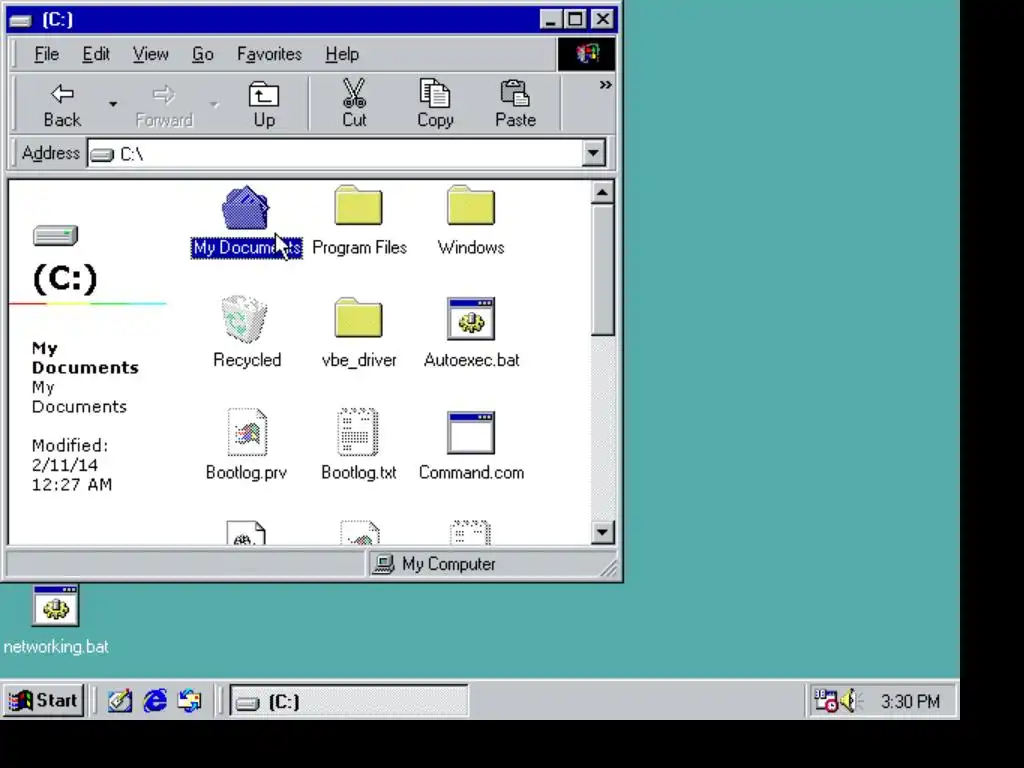
Task: Click the Windows logo throbber icon
Action: pyautogui.click(x=586, y=54)
